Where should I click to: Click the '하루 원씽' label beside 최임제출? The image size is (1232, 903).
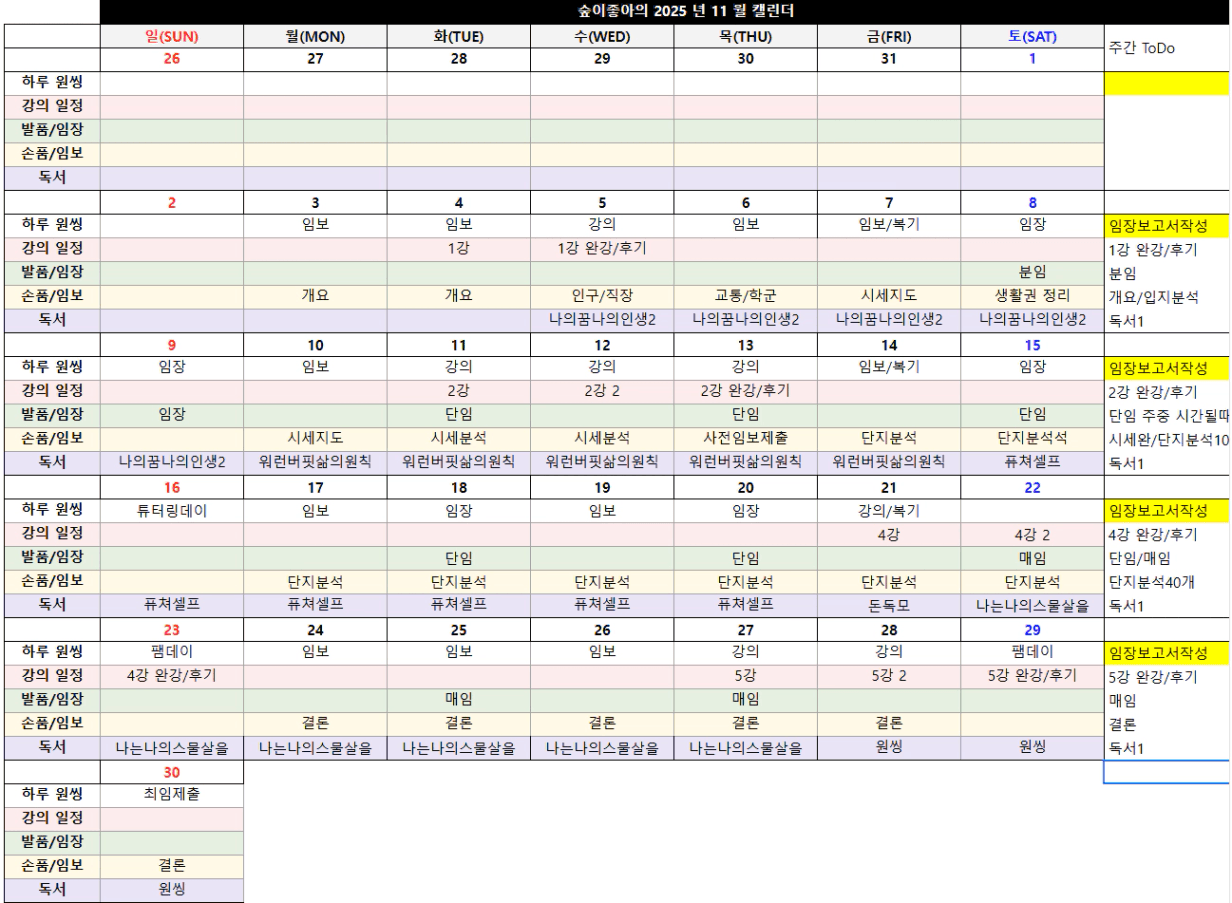[52, 795]
